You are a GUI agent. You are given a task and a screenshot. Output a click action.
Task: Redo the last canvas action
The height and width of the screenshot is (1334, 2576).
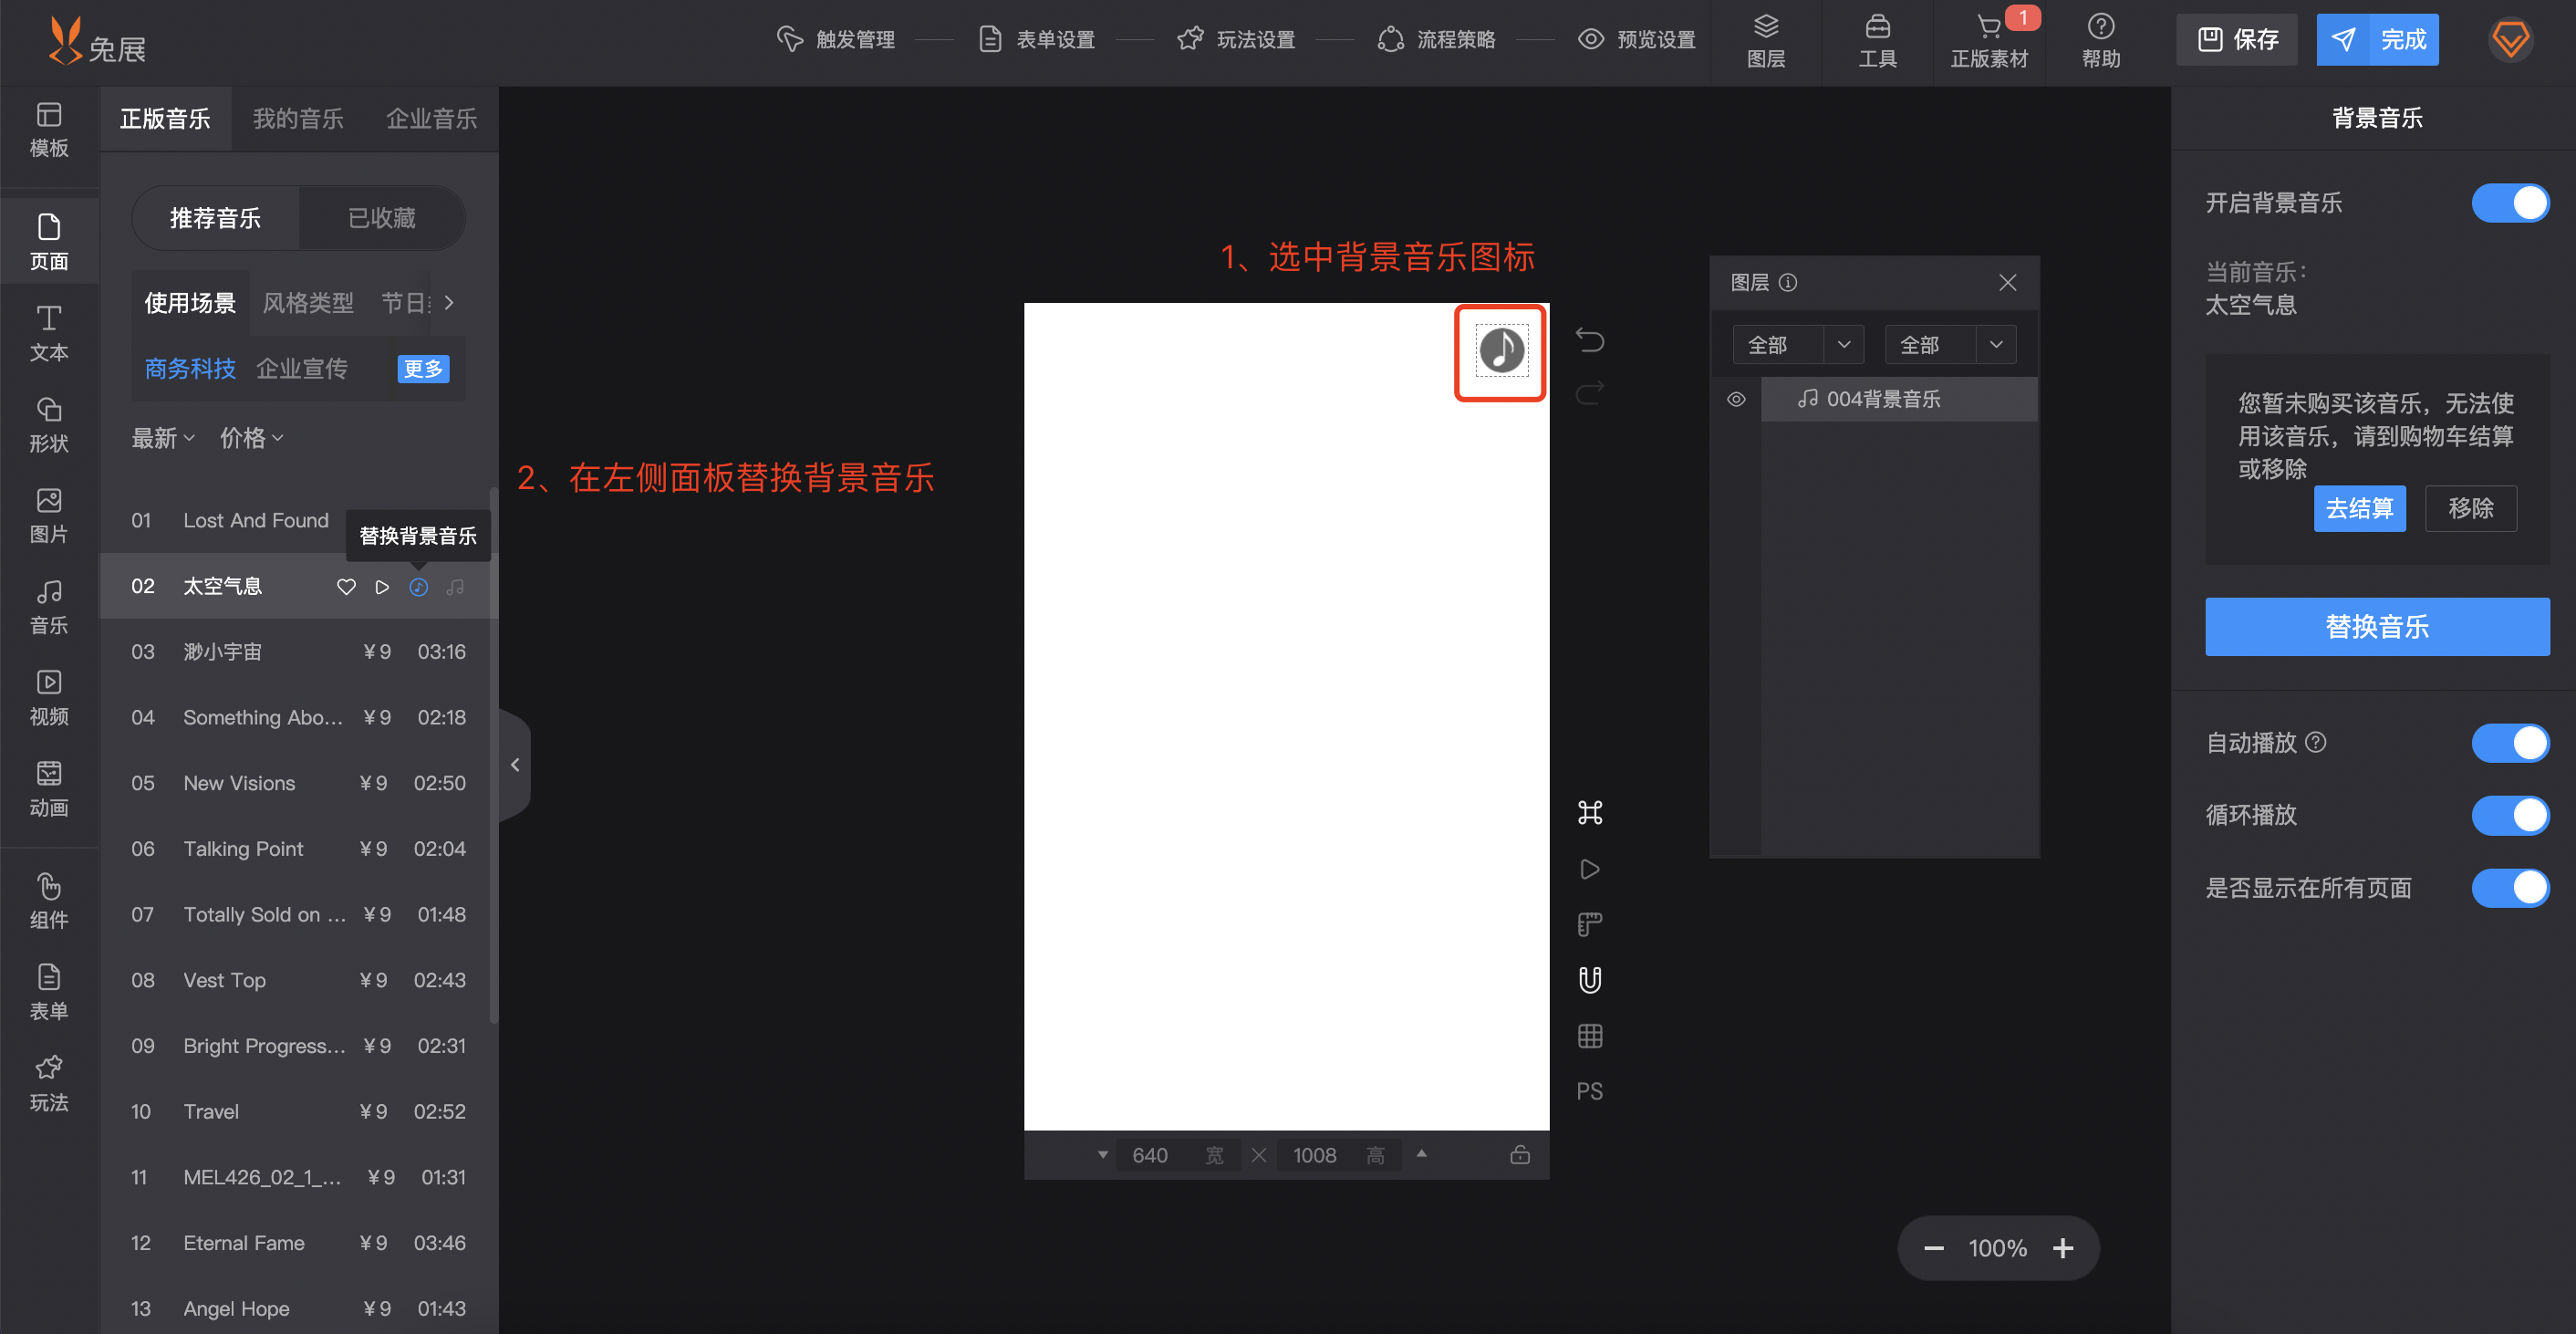tap(1590, 392)
